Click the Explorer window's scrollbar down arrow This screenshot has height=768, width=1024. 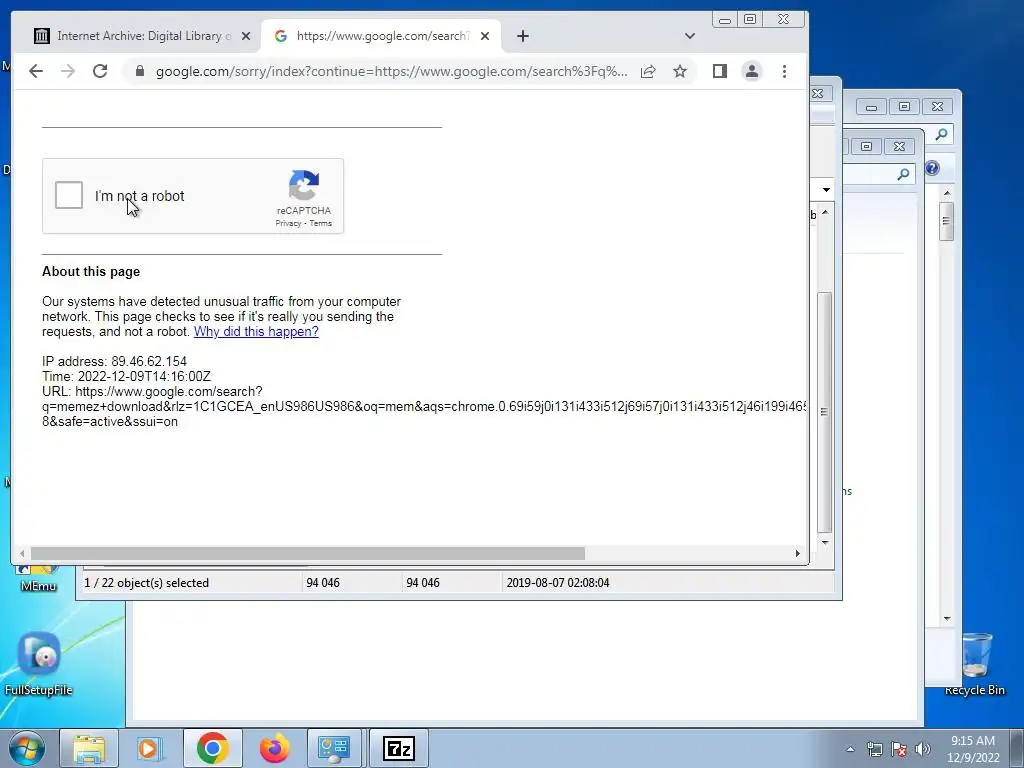pyautogui.click(x=947, y=618)
